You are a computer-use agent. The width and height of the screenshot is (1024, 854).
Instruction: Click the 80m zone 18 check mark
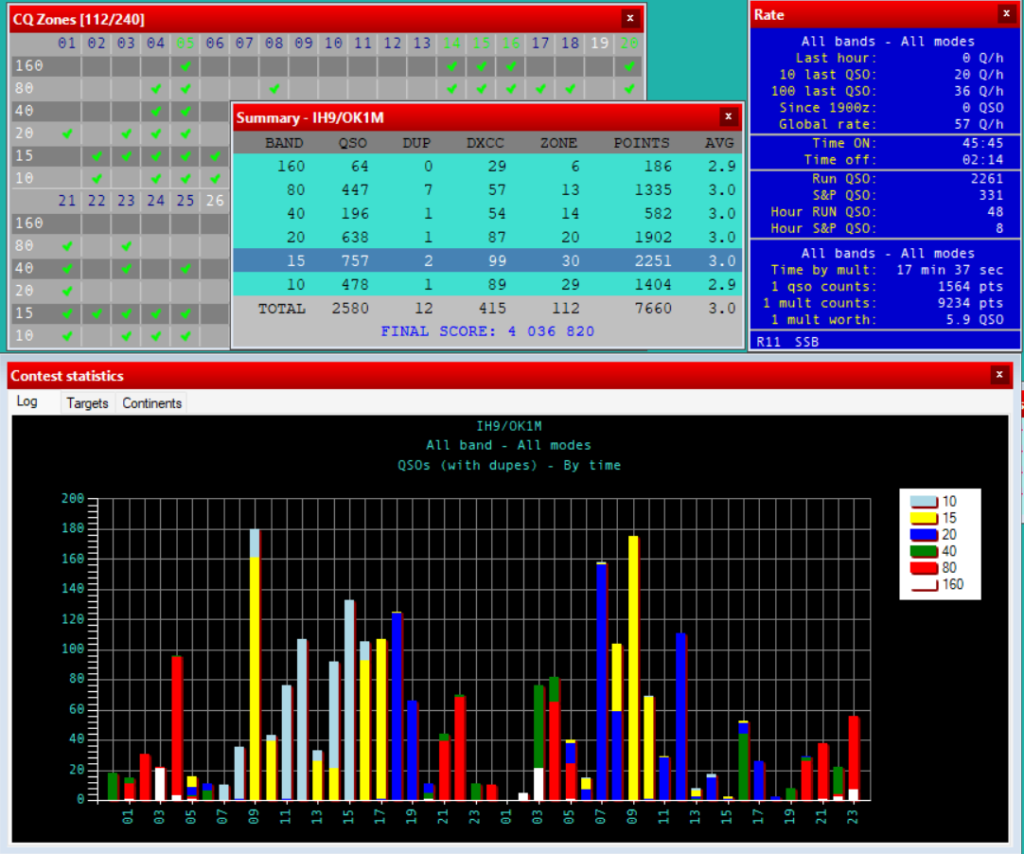(x=570, y=88)
